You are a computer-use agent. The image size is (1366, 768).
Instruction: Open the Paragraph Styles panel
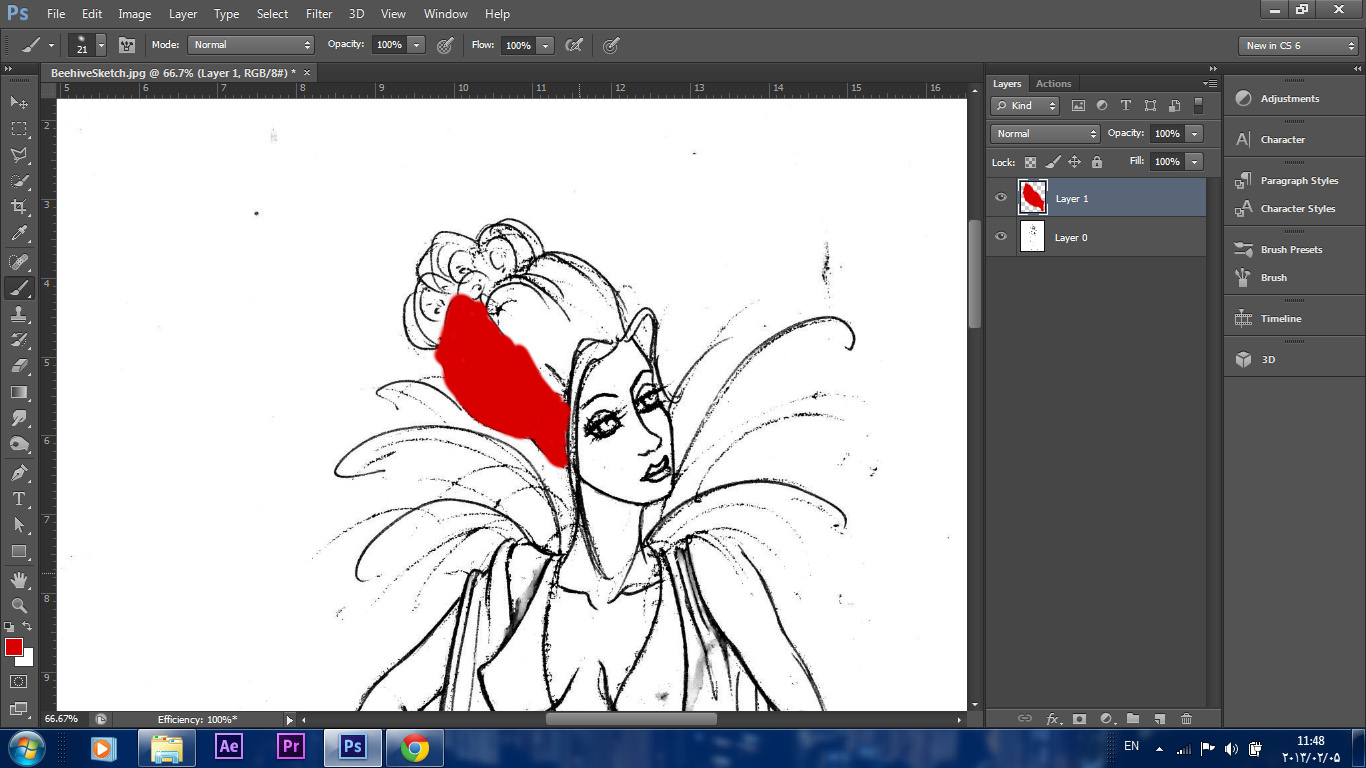1299,180
